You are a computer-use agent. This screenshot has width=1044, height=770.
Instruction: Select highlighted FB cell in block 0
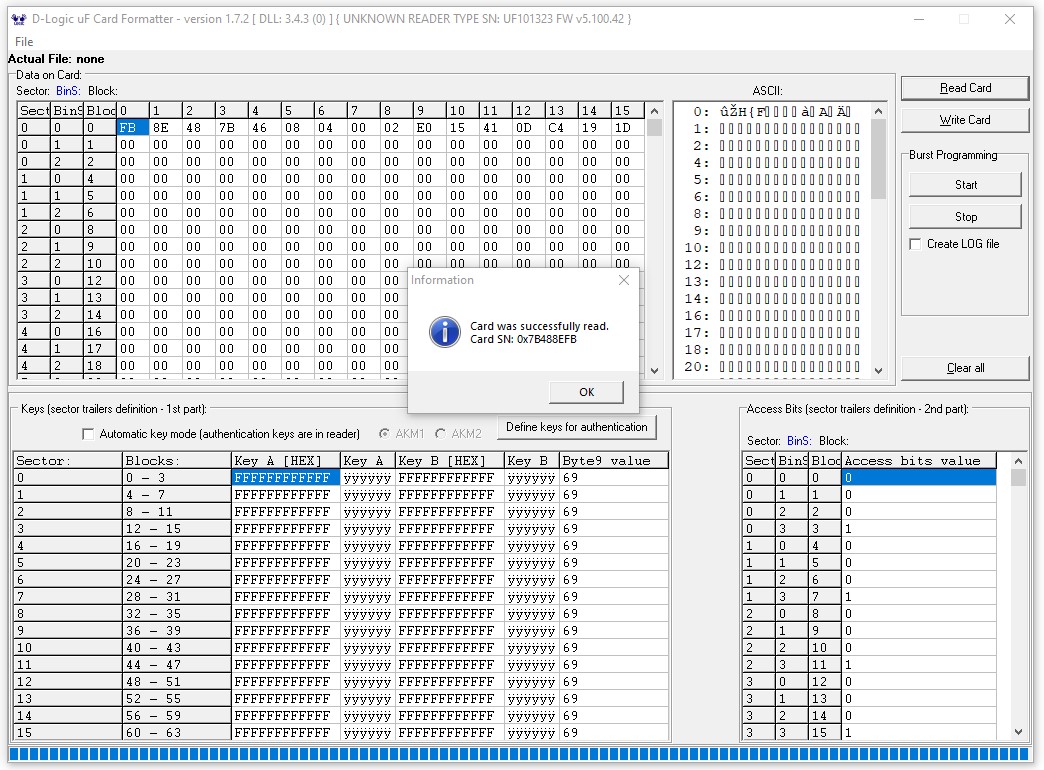(132, 127)
